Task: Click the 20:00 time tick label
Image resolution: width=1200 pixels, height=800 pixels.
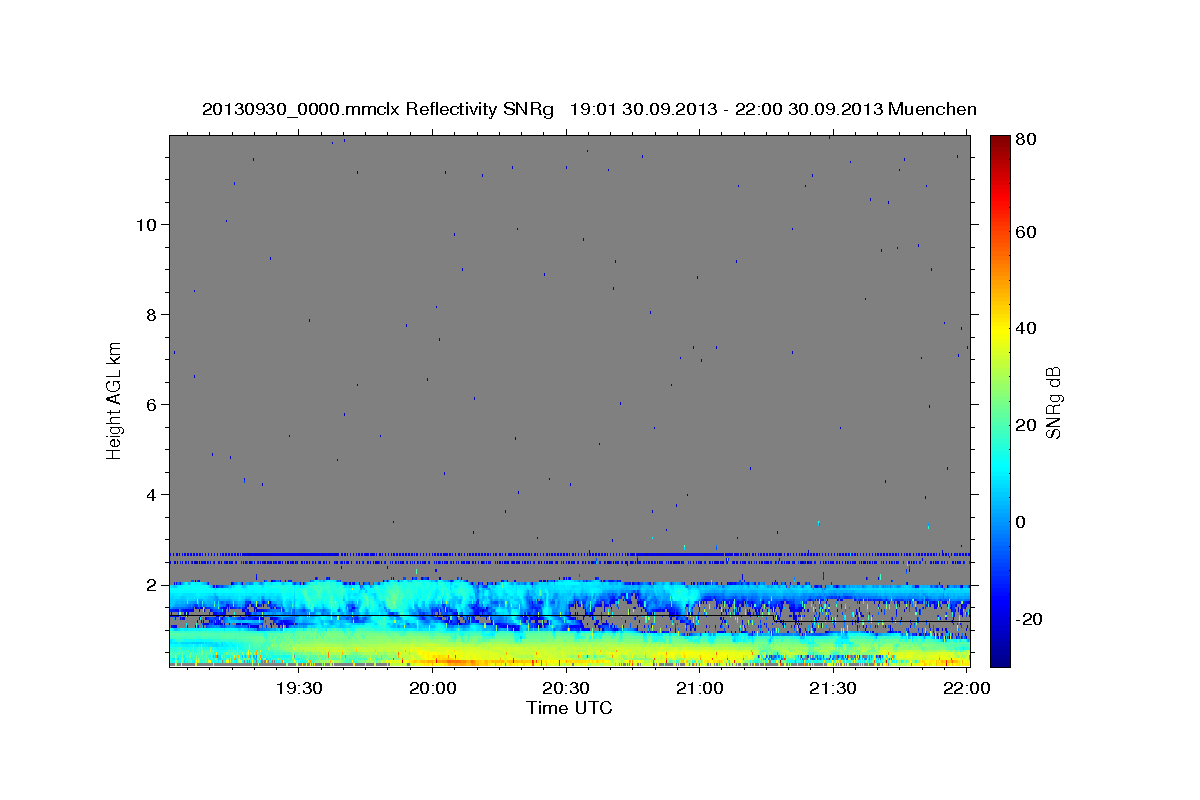Action: [432, 688]
